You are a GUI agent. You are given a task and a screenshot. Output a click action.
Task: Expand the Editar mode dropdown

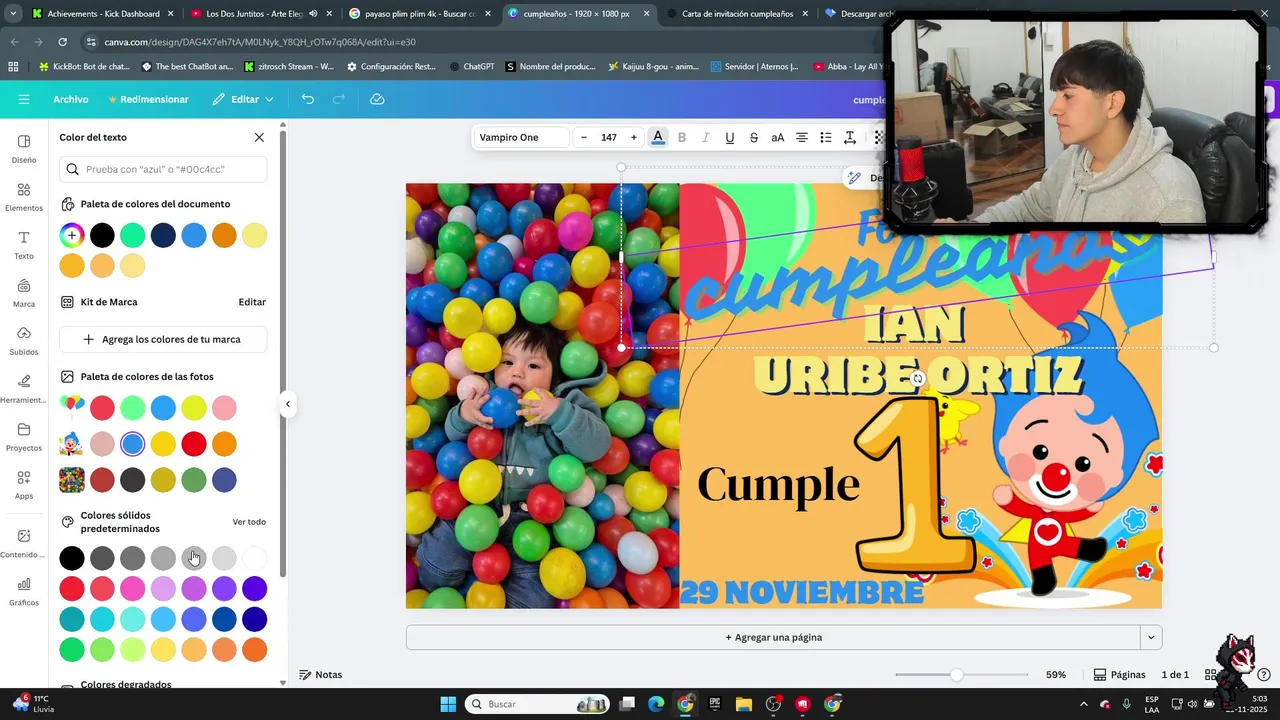pyautogui.click(x=243, y=99)
